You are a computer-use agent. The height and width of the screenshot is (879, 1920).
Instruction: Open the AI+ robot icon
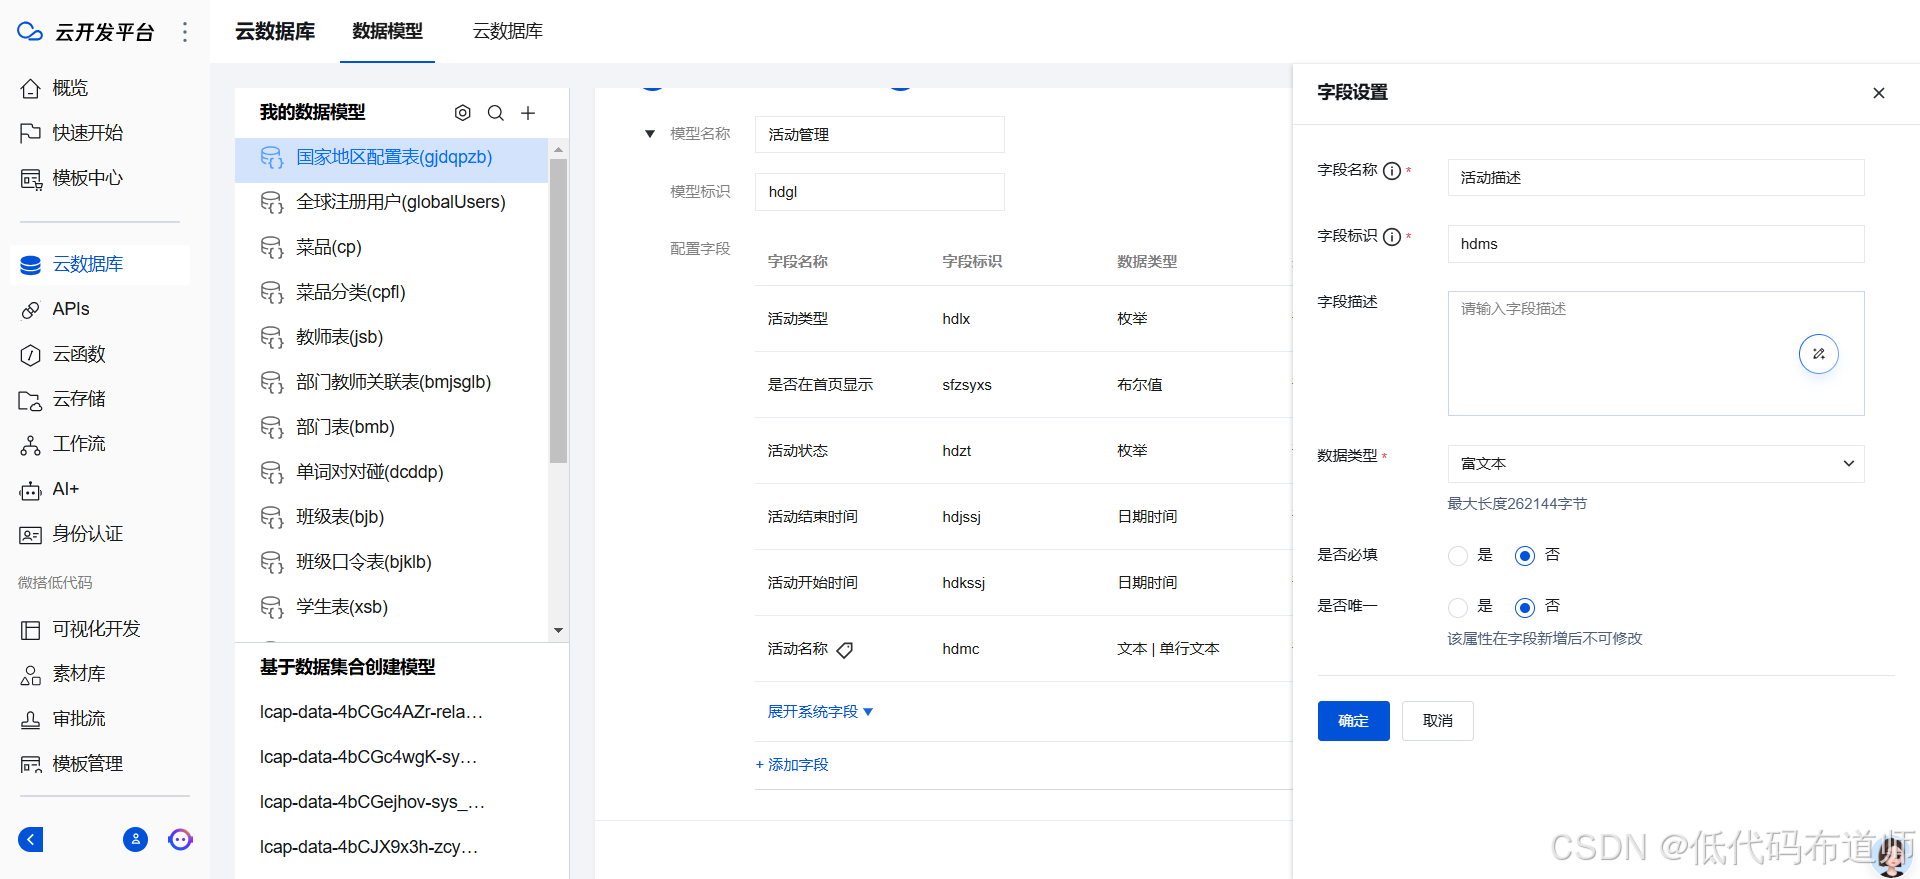click(x=30, y=489)
